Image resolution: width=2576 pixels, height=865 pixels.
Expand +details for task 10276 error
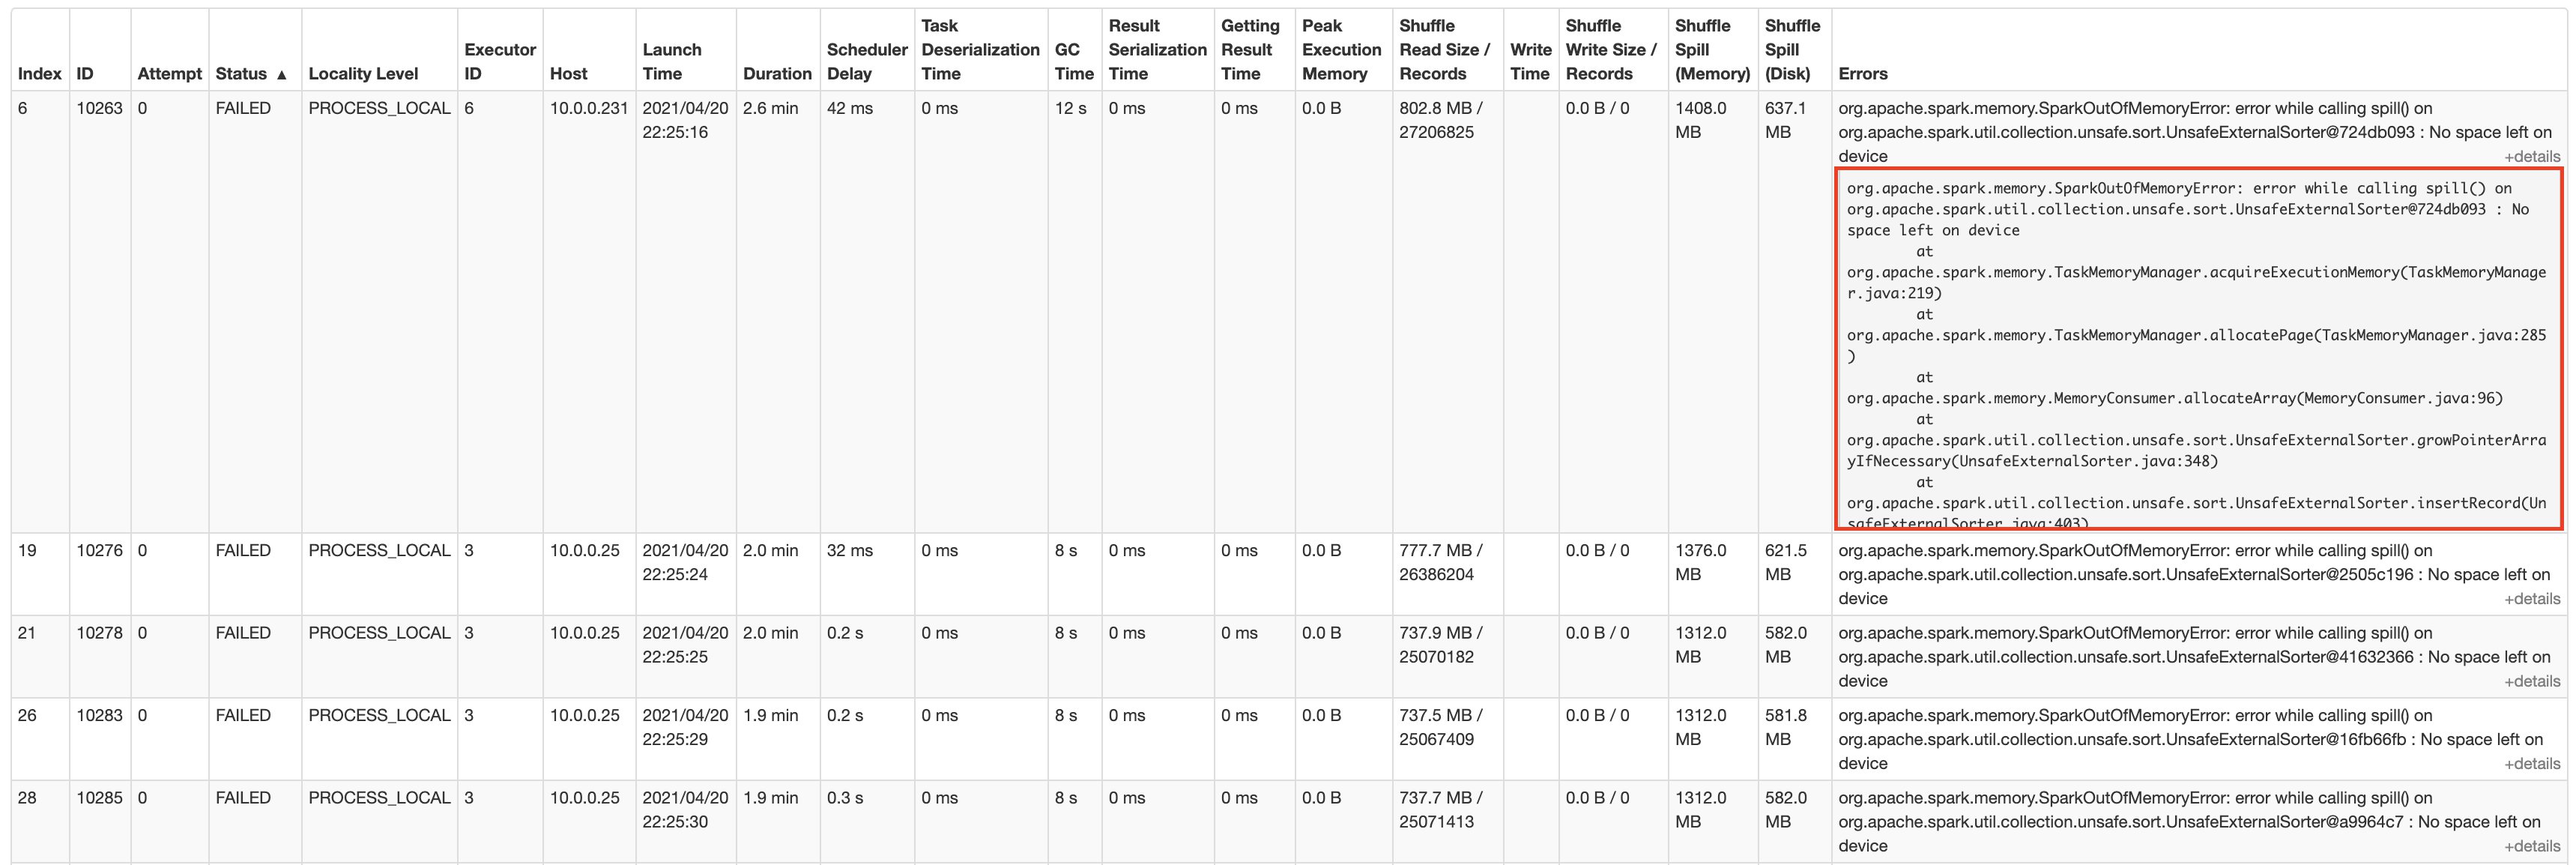[x=2532, y=599]
